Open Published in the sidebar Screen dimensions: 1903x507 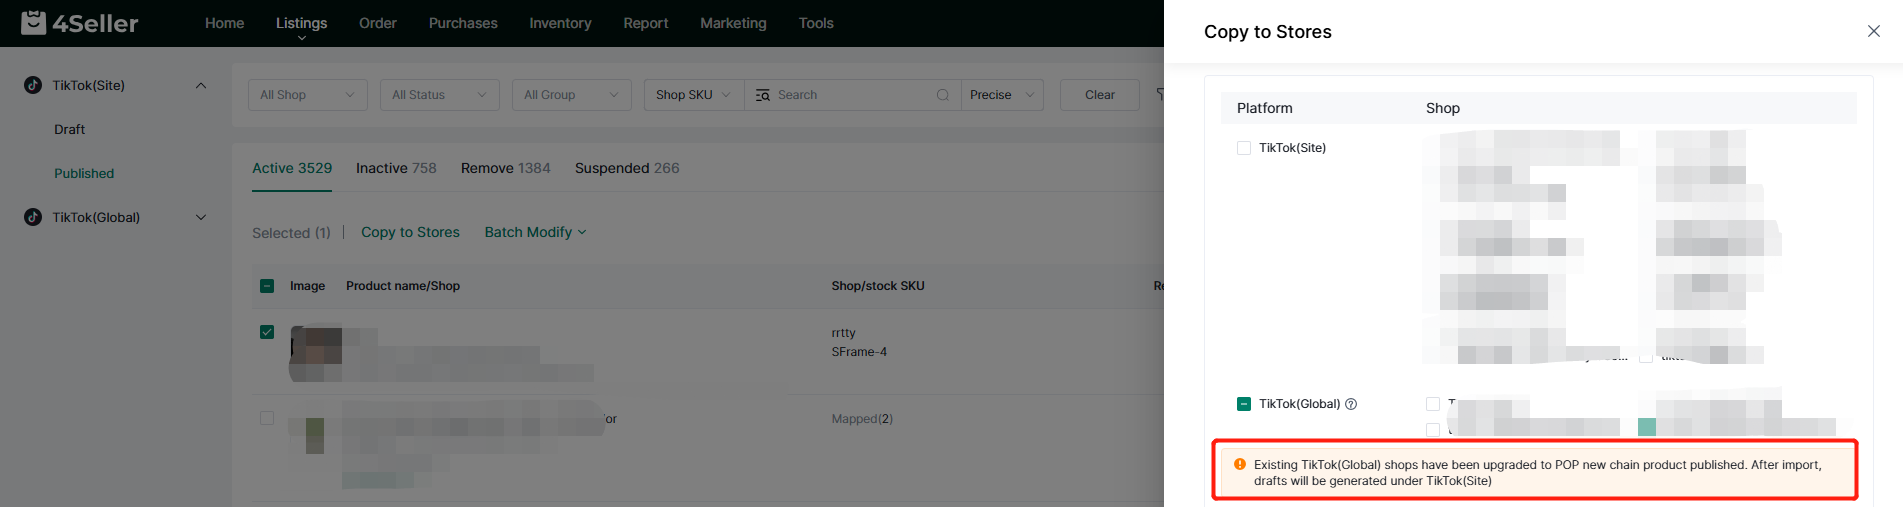pyautogui.click(x=84, y=173)
